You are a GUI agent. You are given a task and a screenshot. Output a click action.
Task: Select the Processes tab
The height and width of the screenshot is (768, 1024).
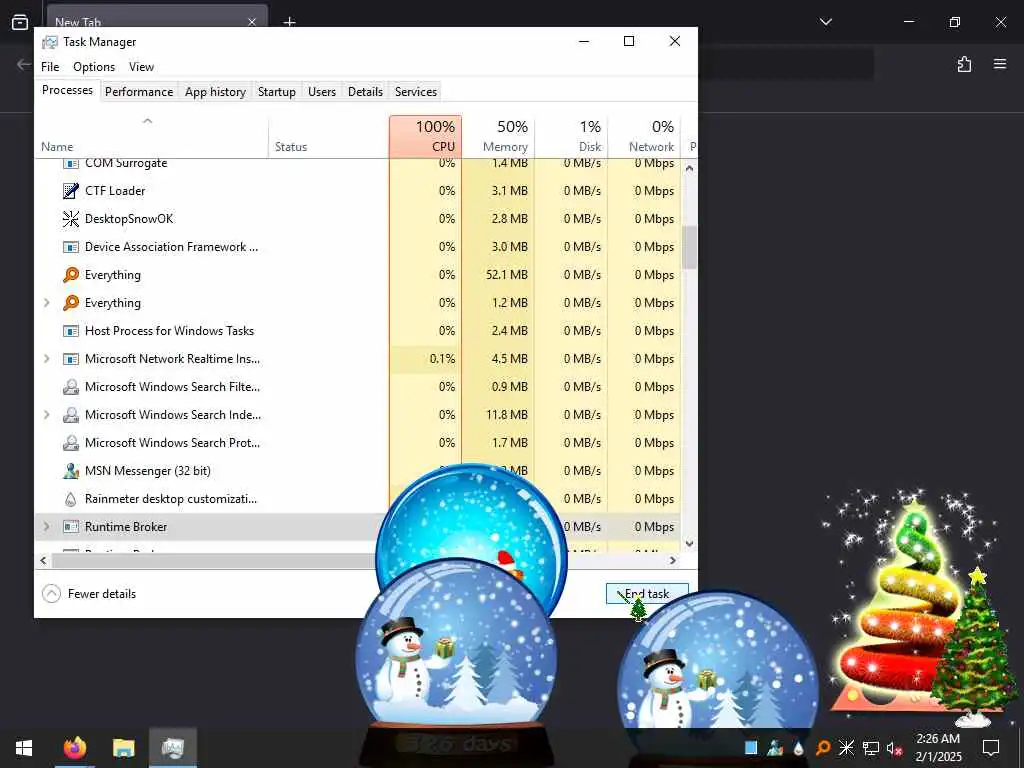tap(67, 90)
